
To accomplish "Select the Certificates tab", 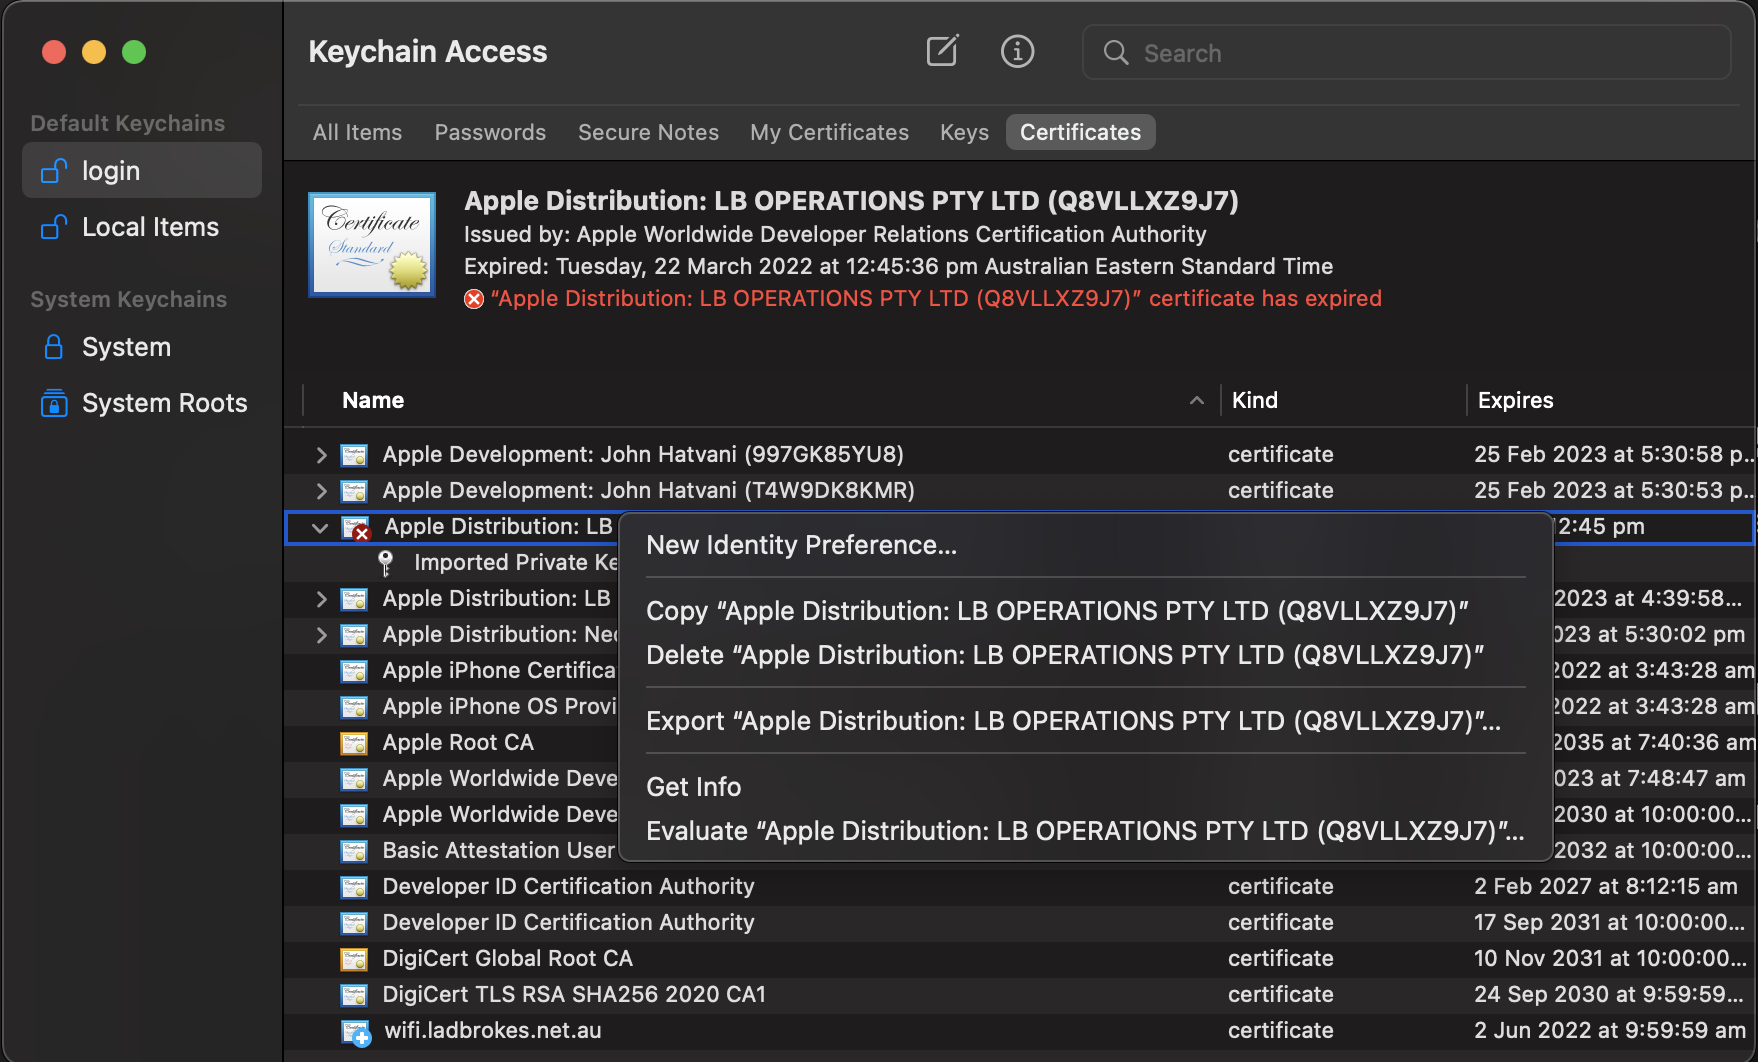I will [1080, 132].
